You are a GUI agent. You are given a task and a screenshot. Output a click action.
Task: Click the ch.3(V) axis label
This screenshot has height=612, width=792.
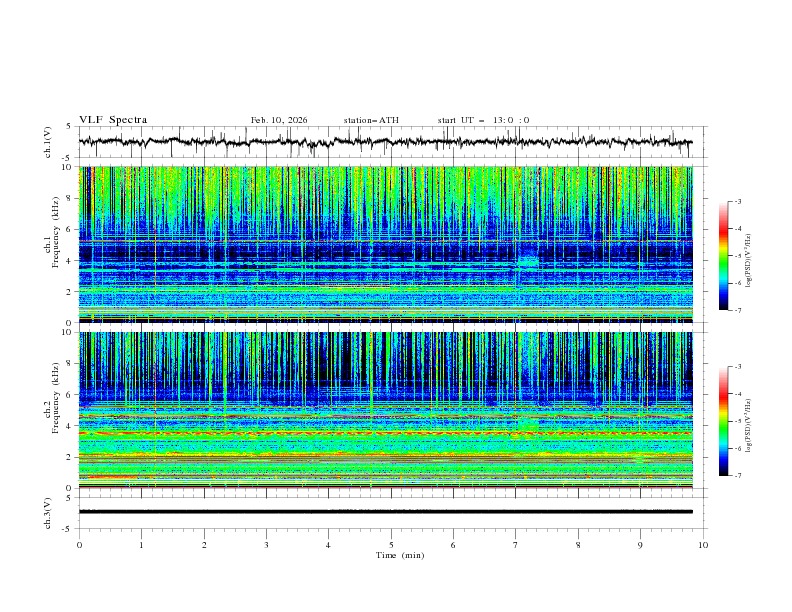(48, 513)
